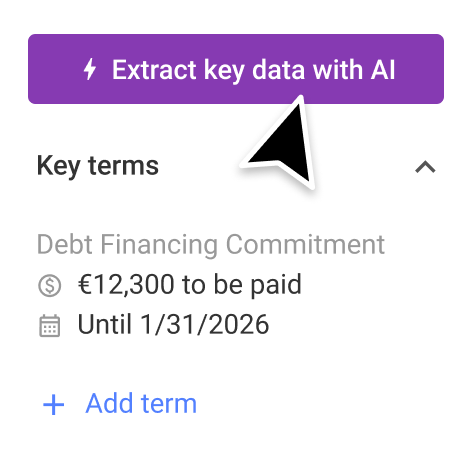Run Extract key data with AI
Viewport: 472px width, 456px height.
coord(236,69)
